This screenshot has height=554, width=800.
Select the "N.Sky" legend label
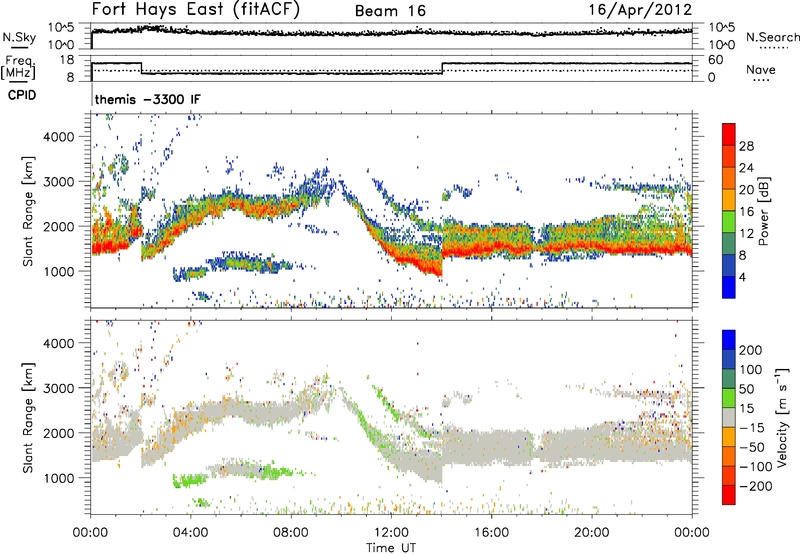19,37
